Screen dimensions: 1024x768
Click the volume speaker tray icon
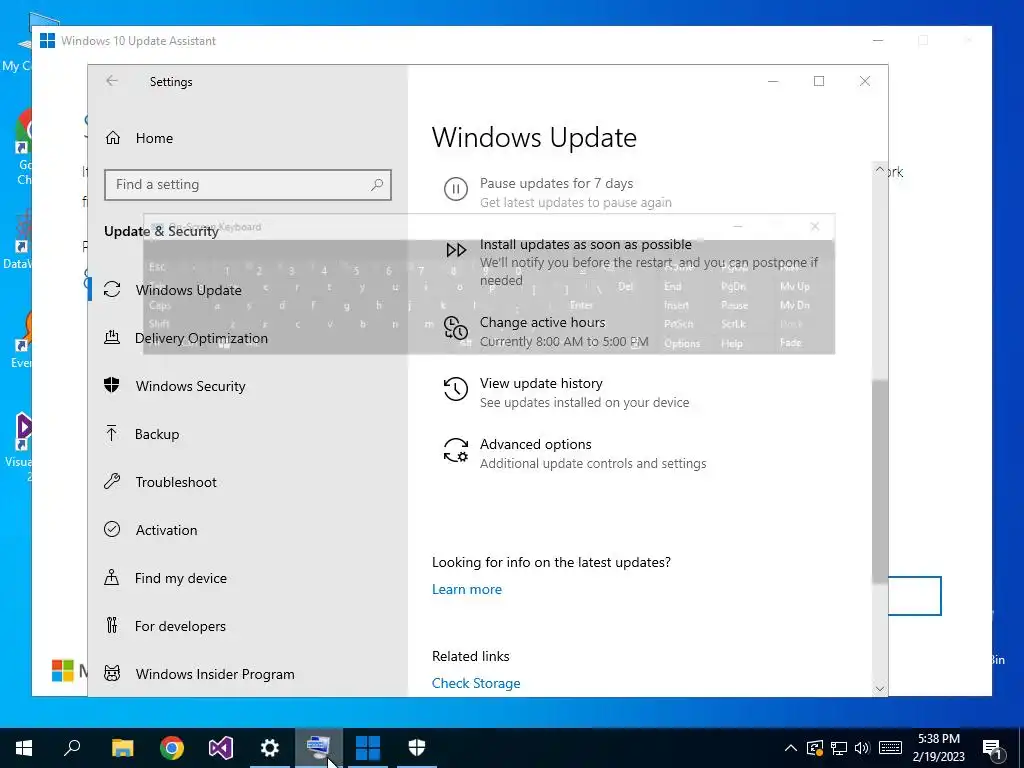pyautogui.click(x=862, y=748)
